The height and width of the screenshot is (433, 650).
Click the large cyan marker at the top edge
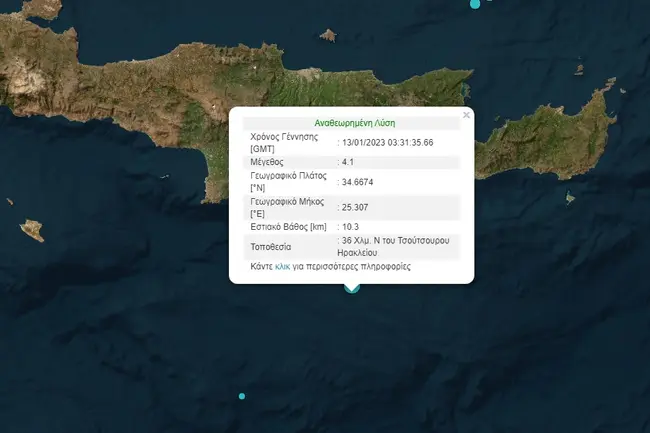pos(475,3)
